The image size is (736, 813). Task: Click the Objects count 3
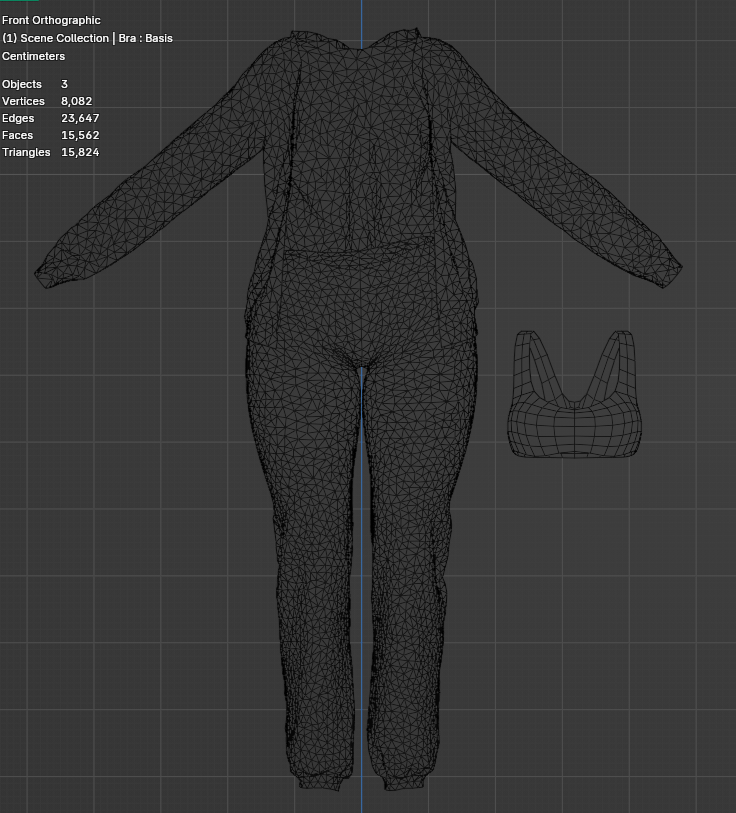[64, 84]
